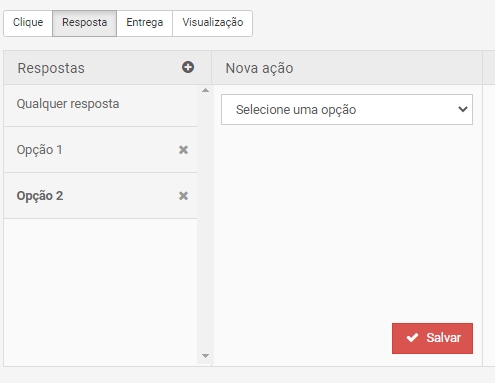
Task: Select the Qualquer resposta row
Action: pos(100,106)
